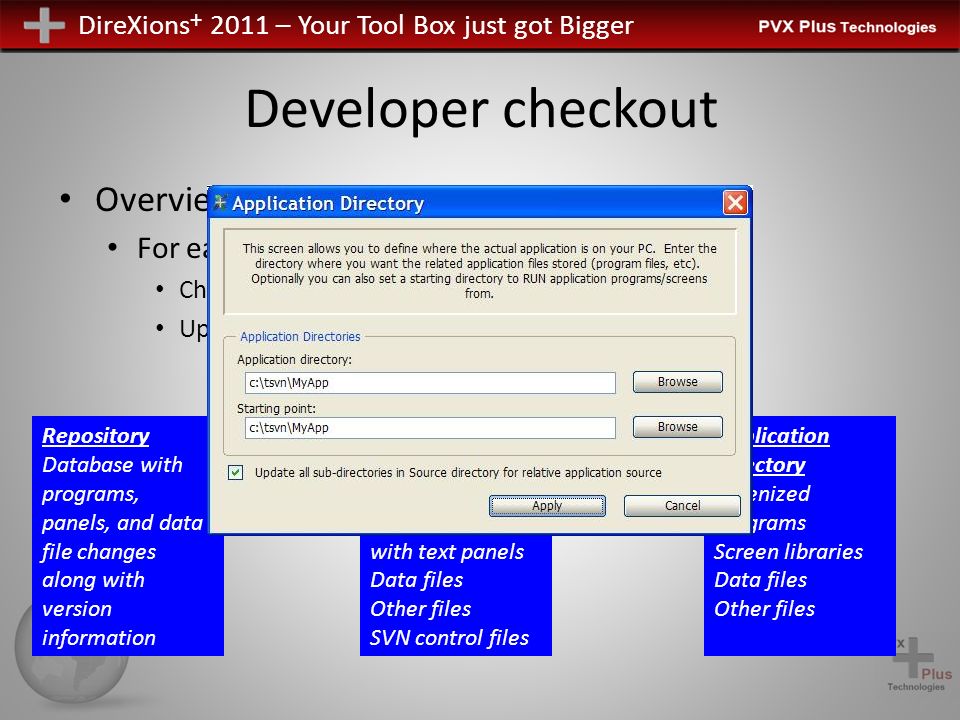This screenshot has width=960, height=720.
Task: Click 'file changes' text in Repository box
Action: 99,552
